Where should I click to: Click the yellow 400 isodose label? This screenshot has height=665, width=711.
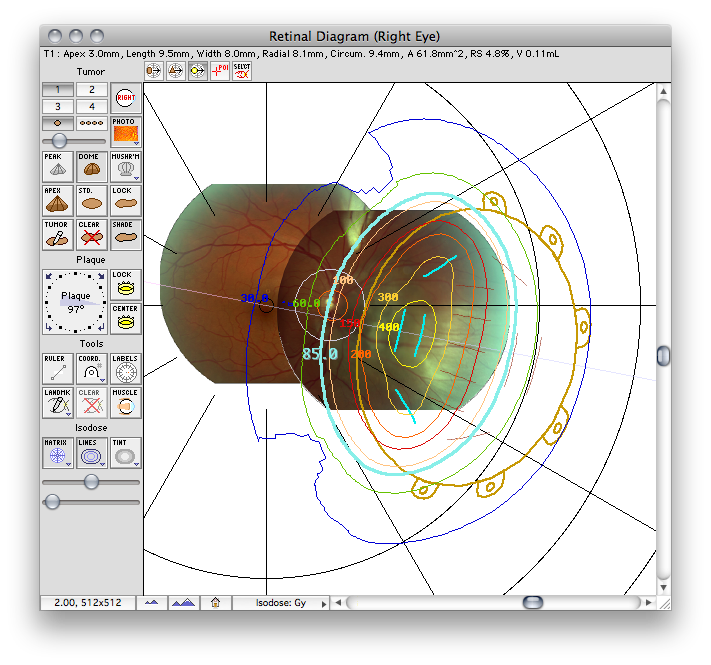pos(389,327)
